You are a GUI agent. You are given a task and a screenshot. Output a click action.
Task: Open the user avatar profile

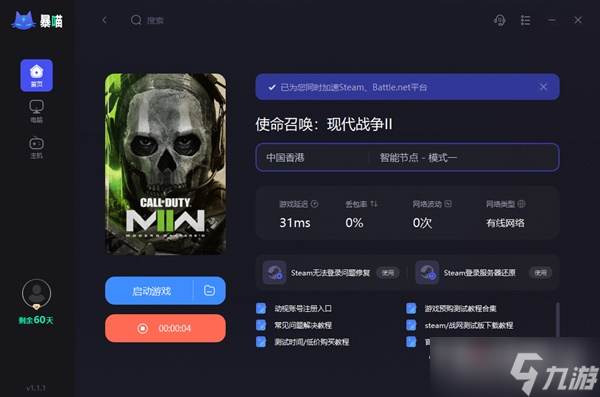pyautogui.click(x=36, y=294)
